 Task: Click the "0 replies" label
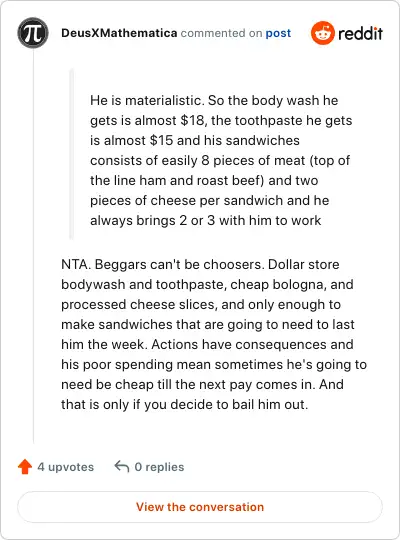click(159, 467)
